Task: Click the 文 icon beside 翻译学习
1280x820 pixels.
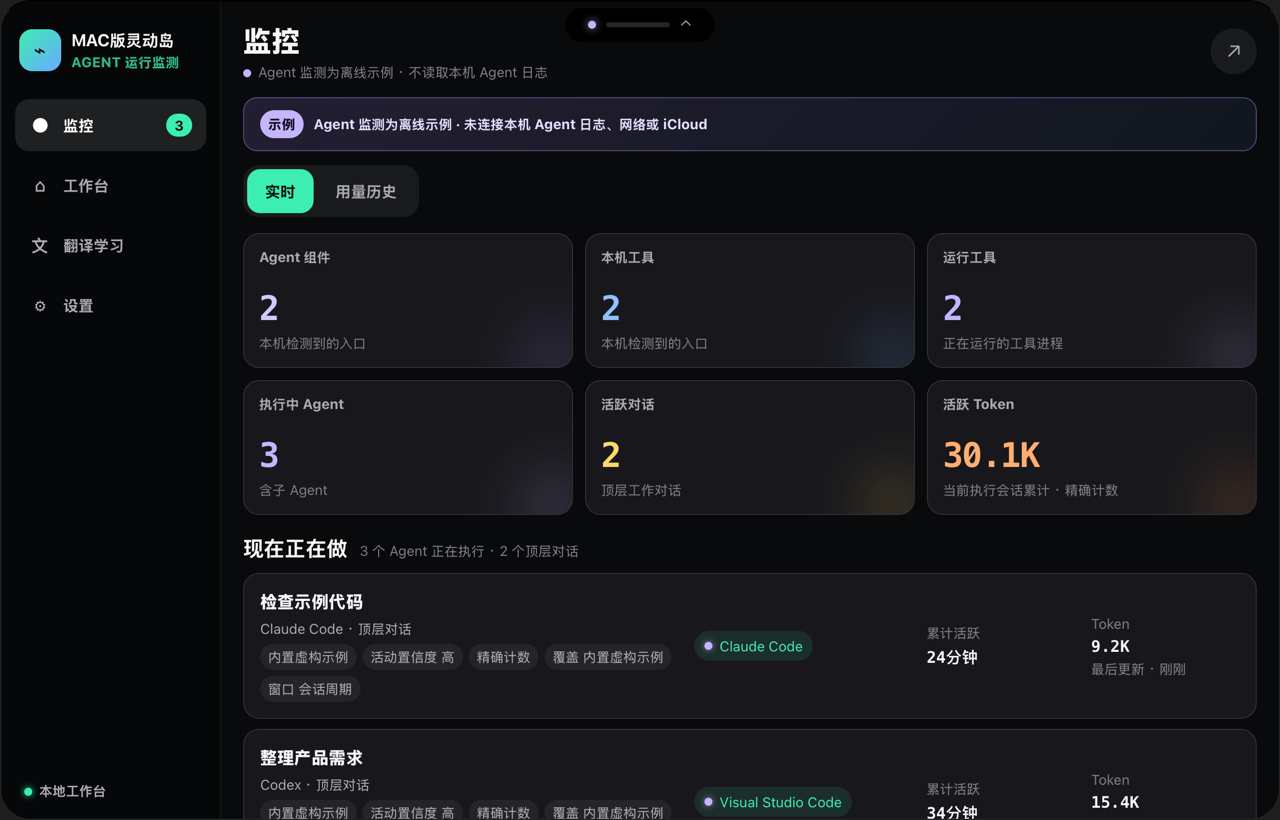Action: 40,246
